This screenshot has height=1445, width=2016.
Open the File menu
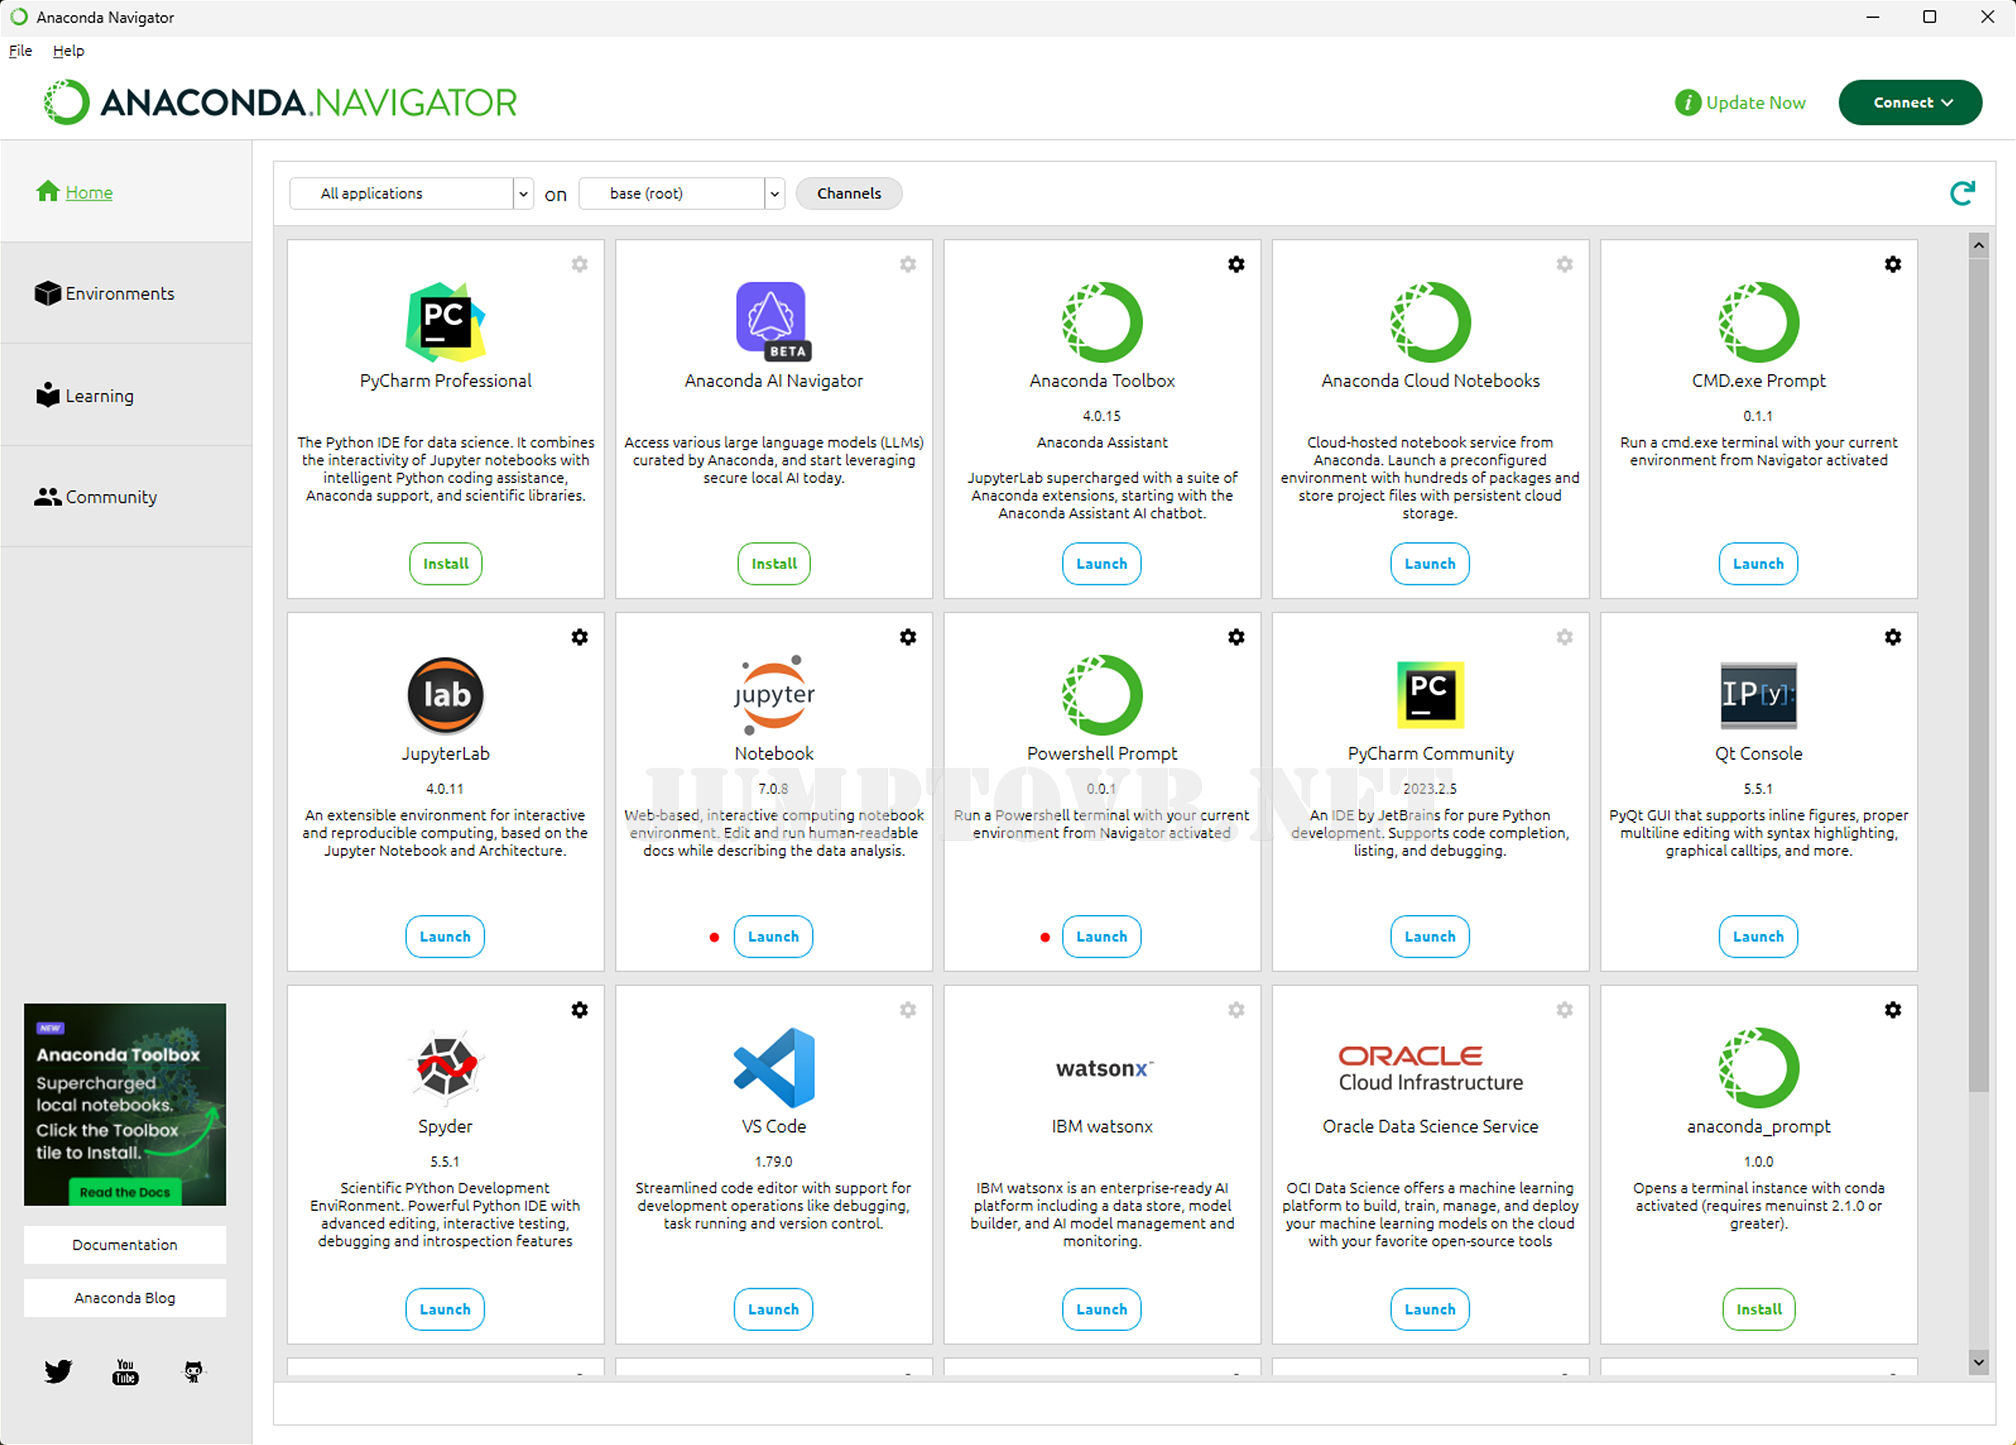[20, 50]
